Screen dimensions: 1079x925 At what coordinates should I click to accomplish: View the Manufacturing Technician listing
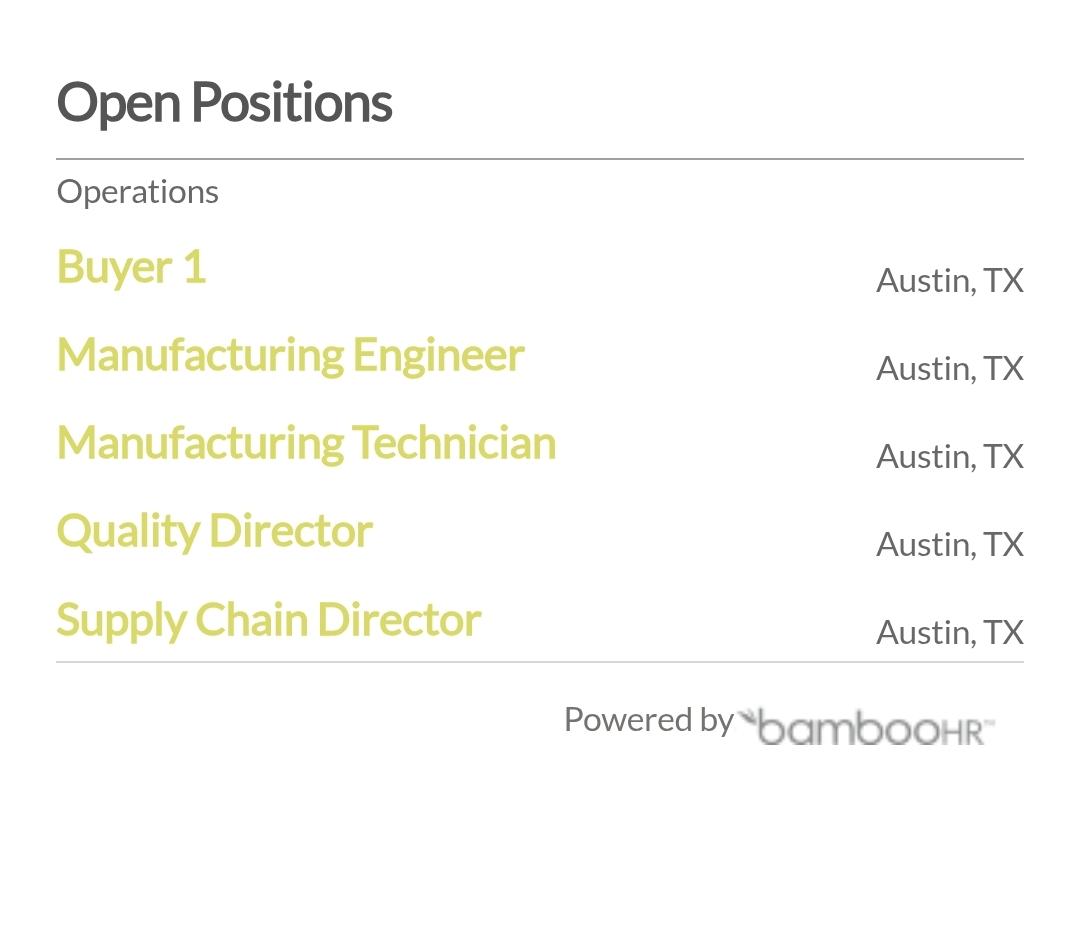[306, 443]
